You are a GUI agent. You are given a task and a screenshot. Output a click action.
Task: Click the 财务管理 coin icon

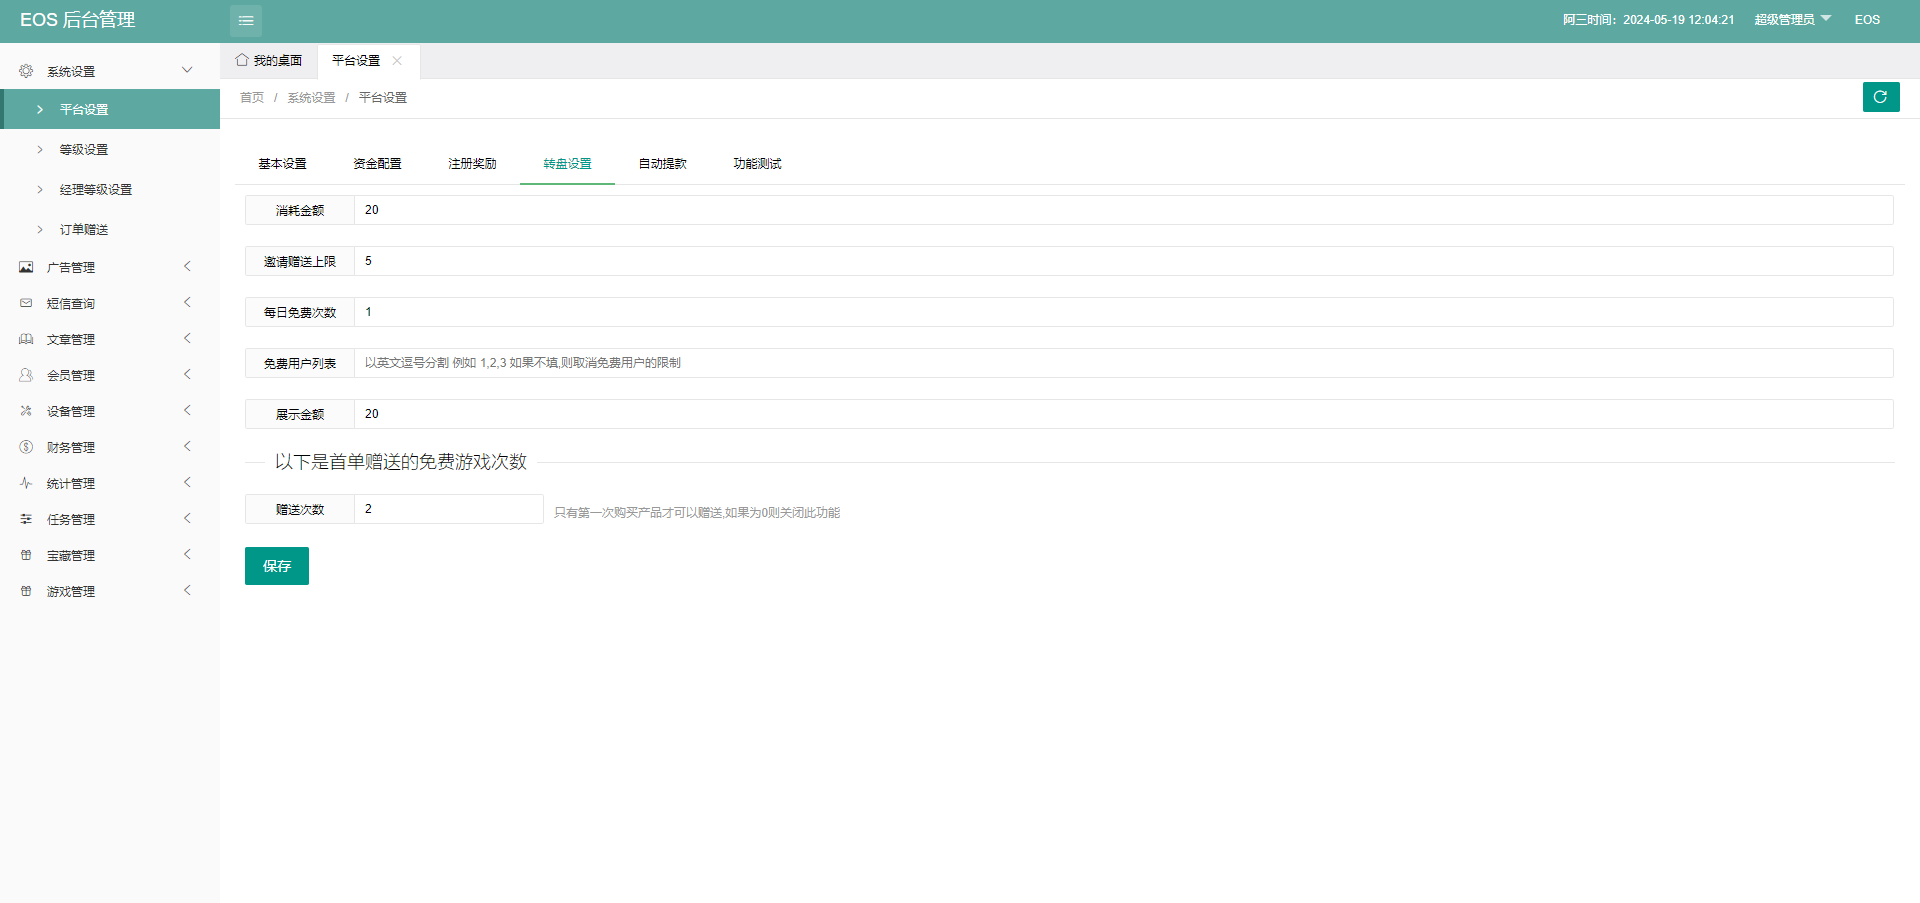coord(26,447)
